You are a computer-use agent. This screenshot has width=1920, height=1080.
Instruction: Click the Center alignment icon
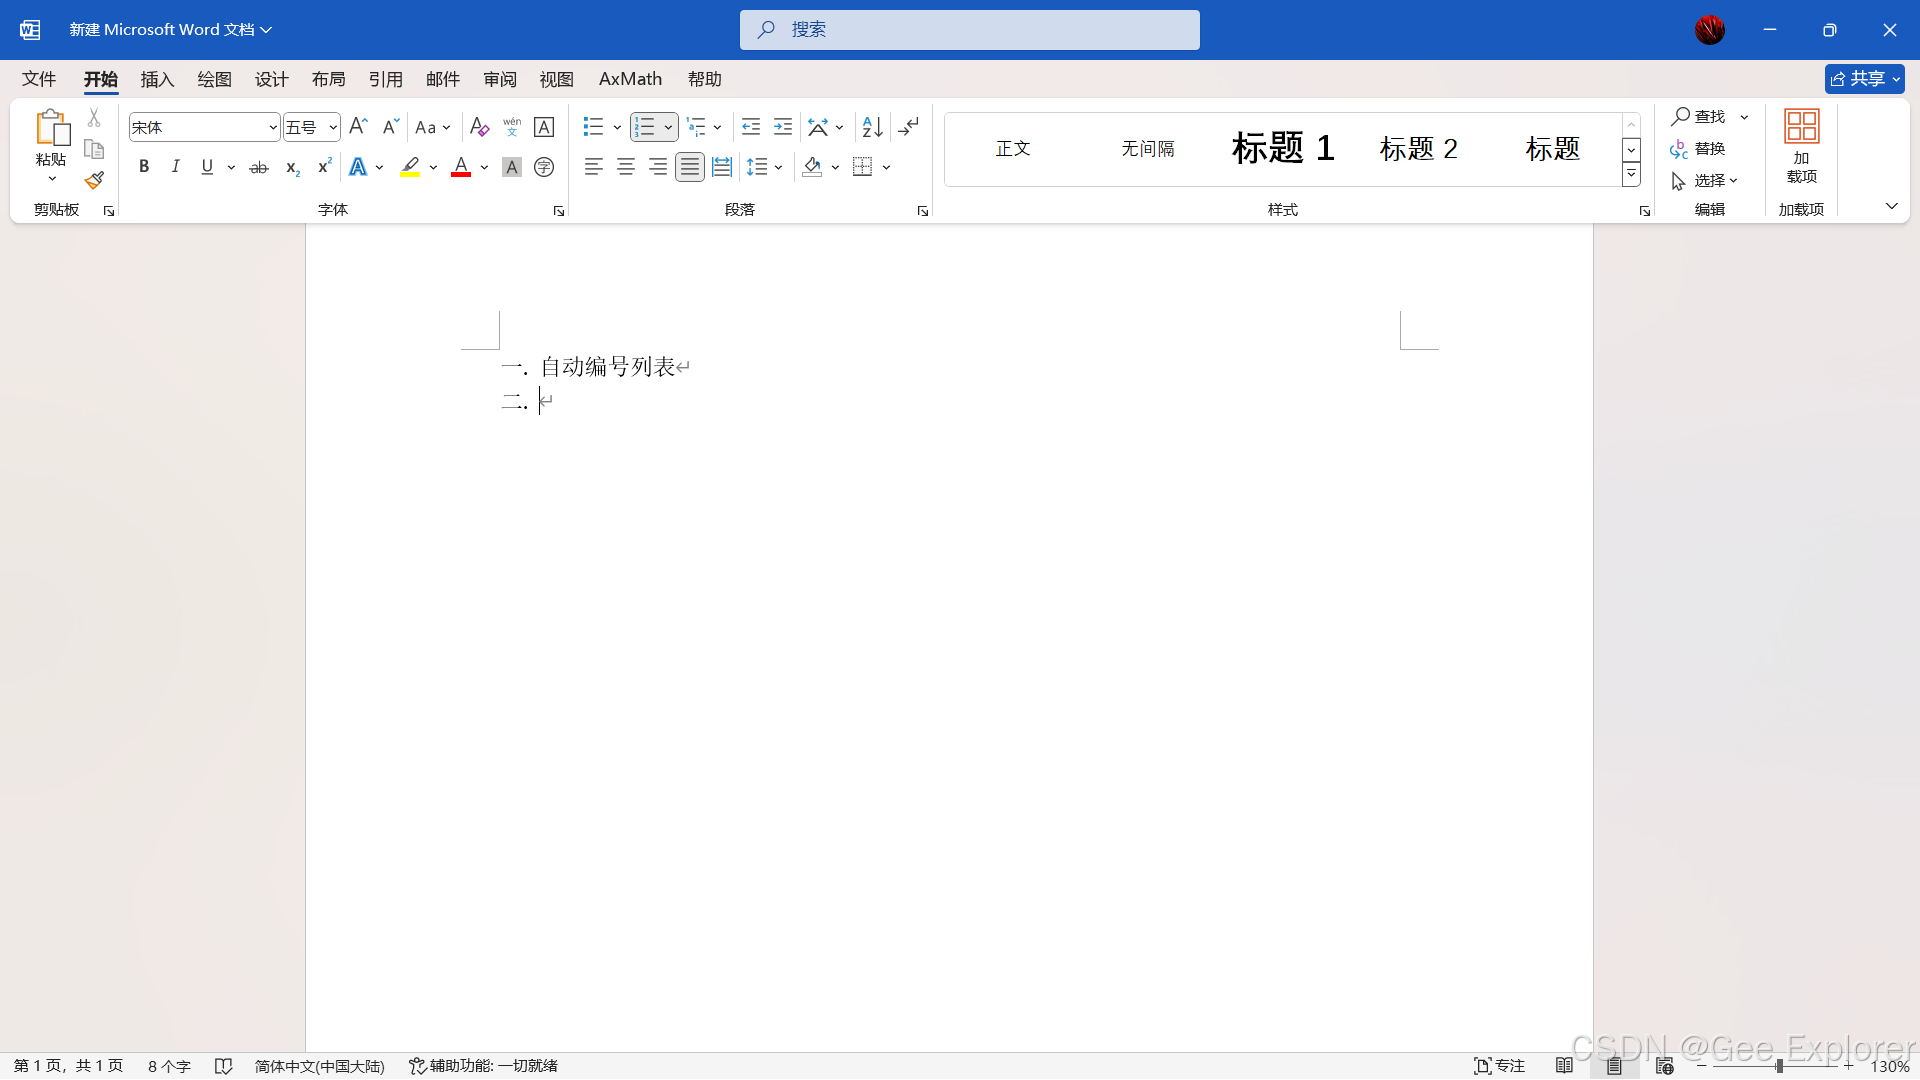pyautogui.click(x=626, y=167)
